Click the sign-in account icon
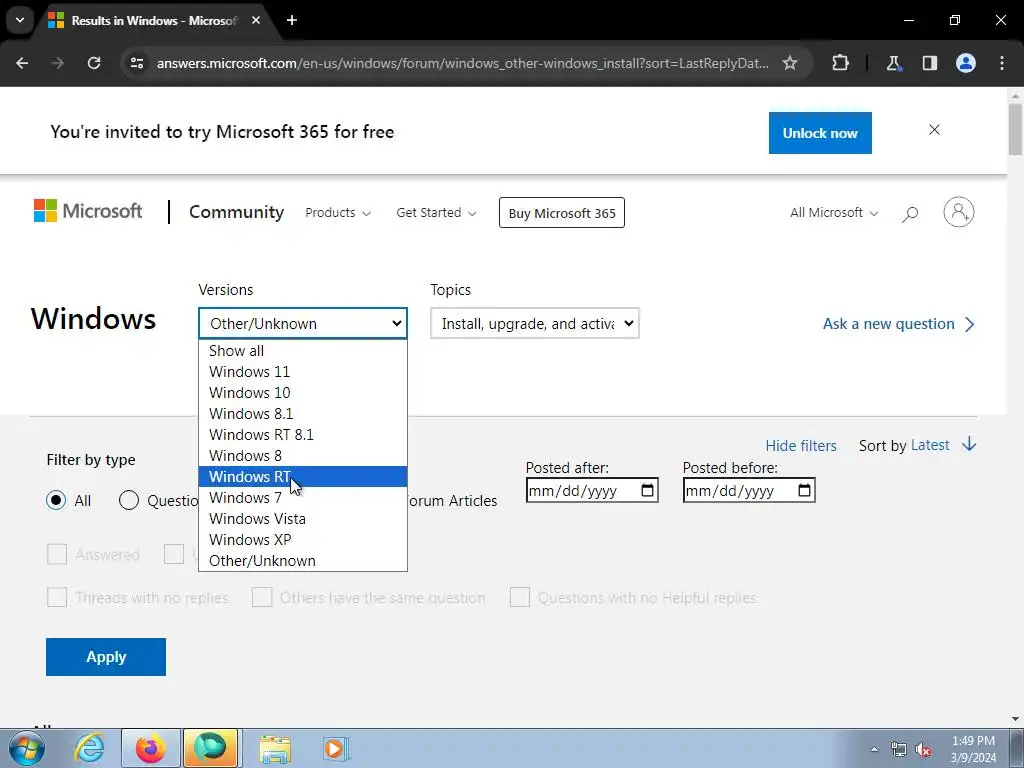This screenshot has width=1024, height=768. point(959,212)
